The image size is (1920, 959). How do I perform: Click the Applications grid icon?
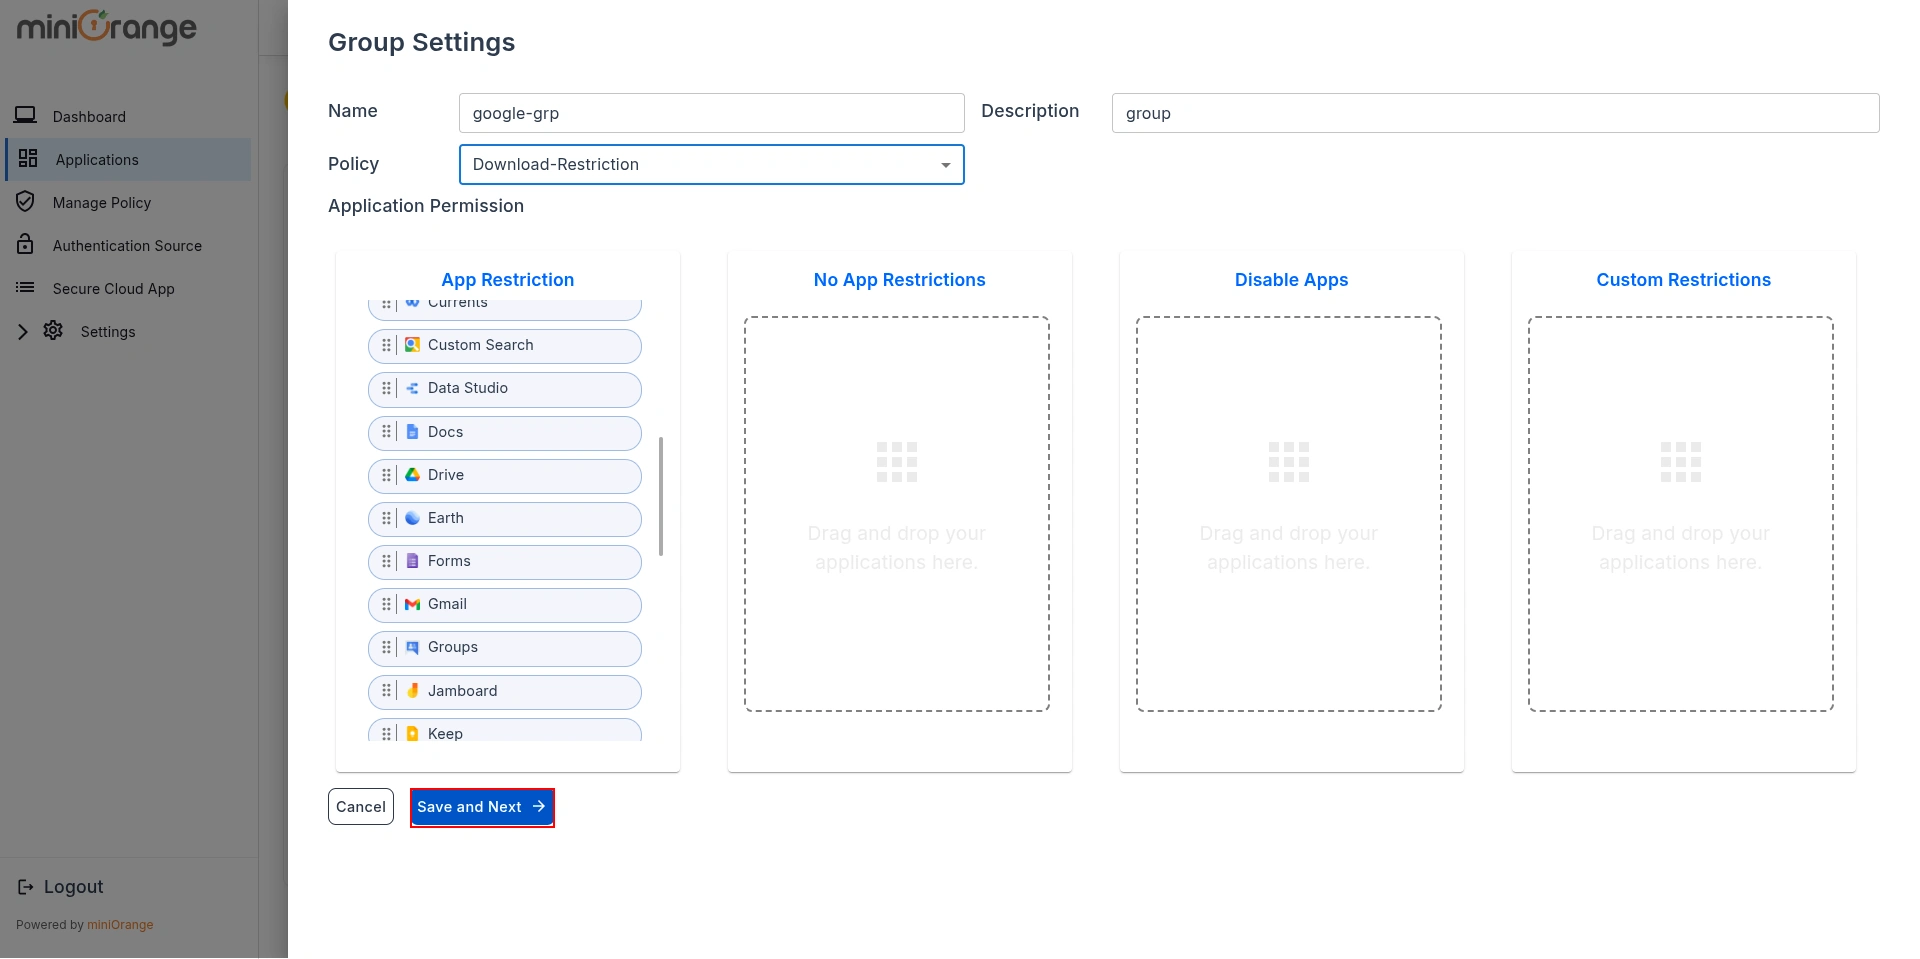pos(28,158)
